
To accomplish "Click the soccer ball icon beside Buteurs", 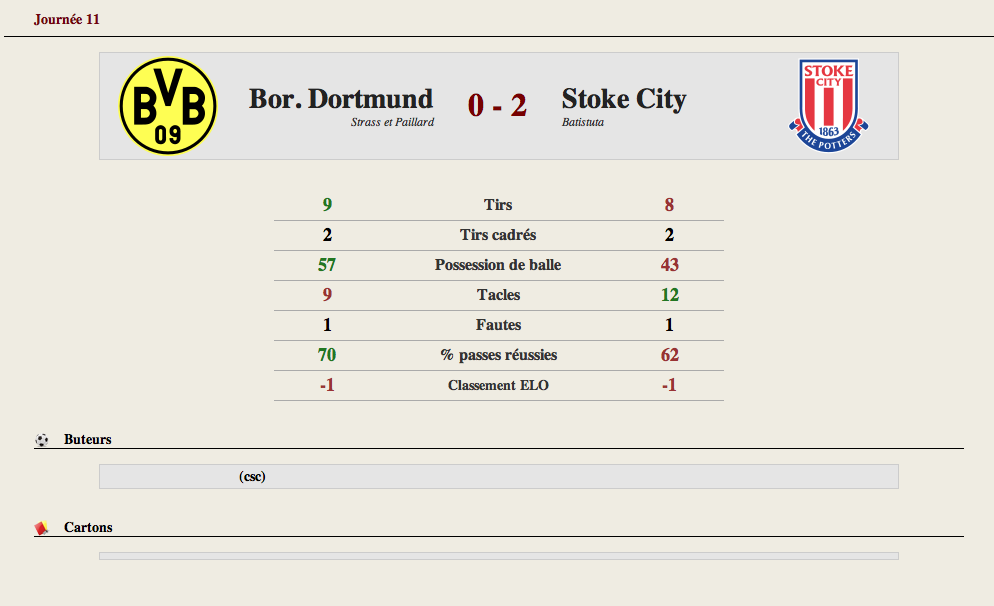I will point(42,440).
